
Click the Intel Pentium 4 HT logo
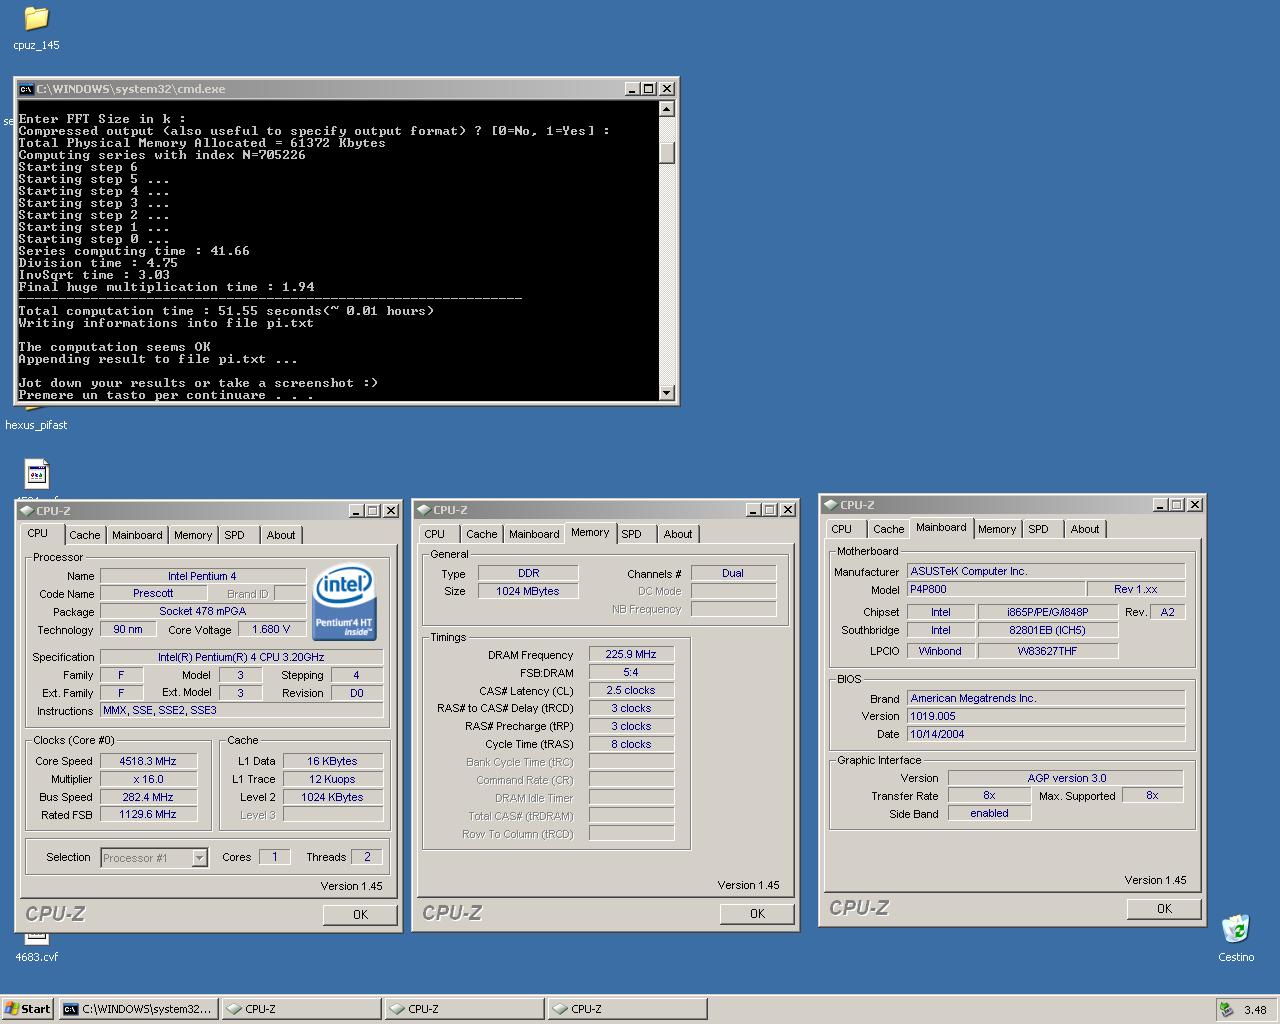point(344,602)
